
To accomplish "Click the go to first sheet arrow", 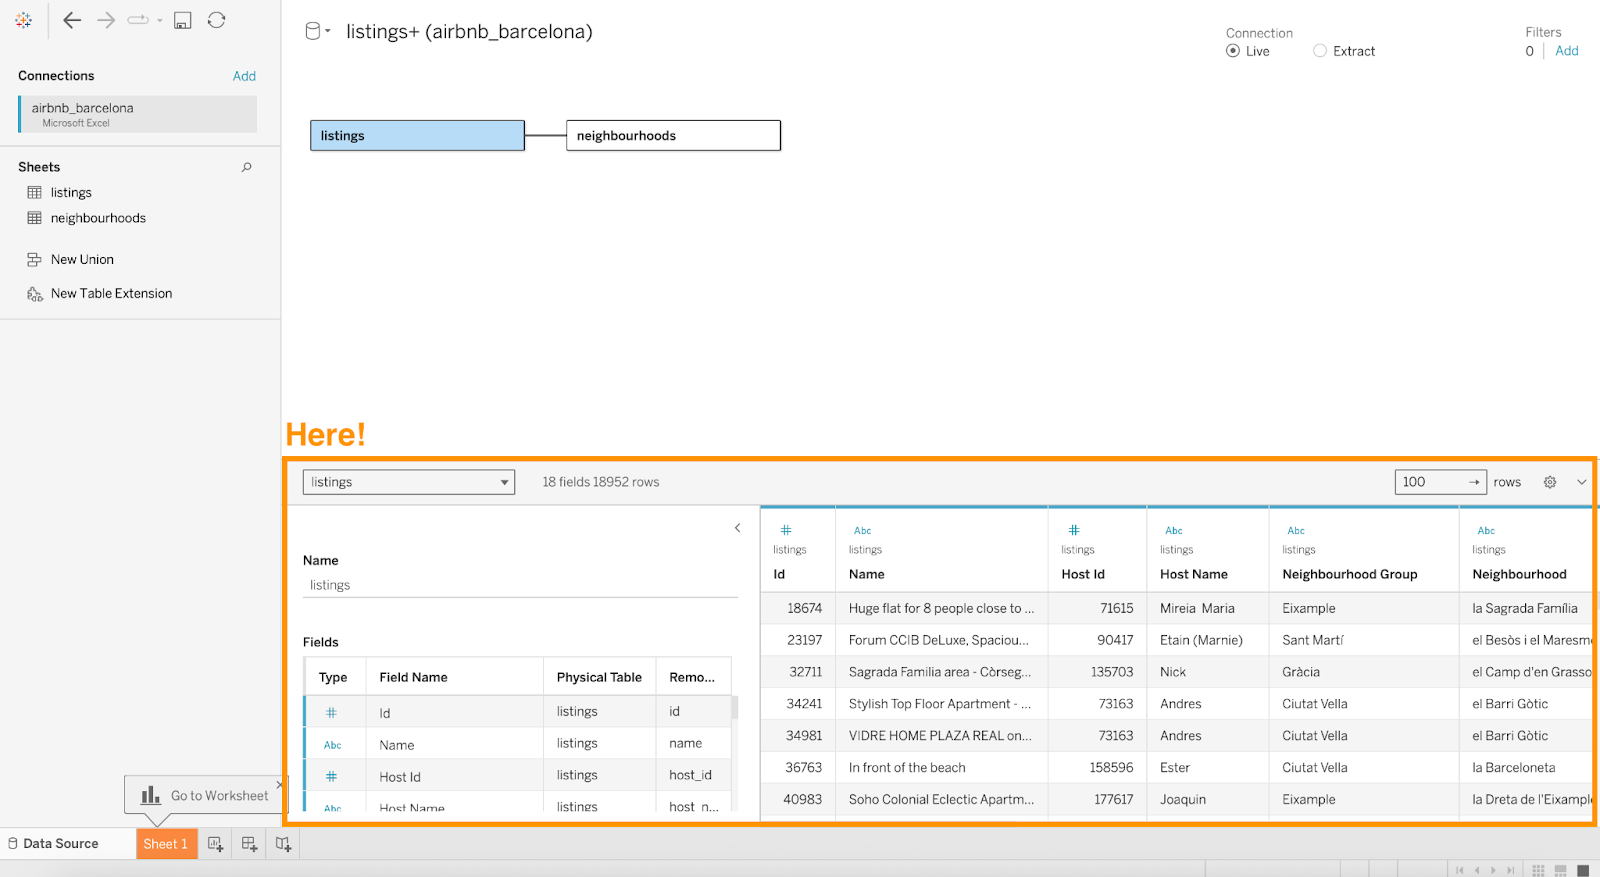I will click(x=1460, y=870).
